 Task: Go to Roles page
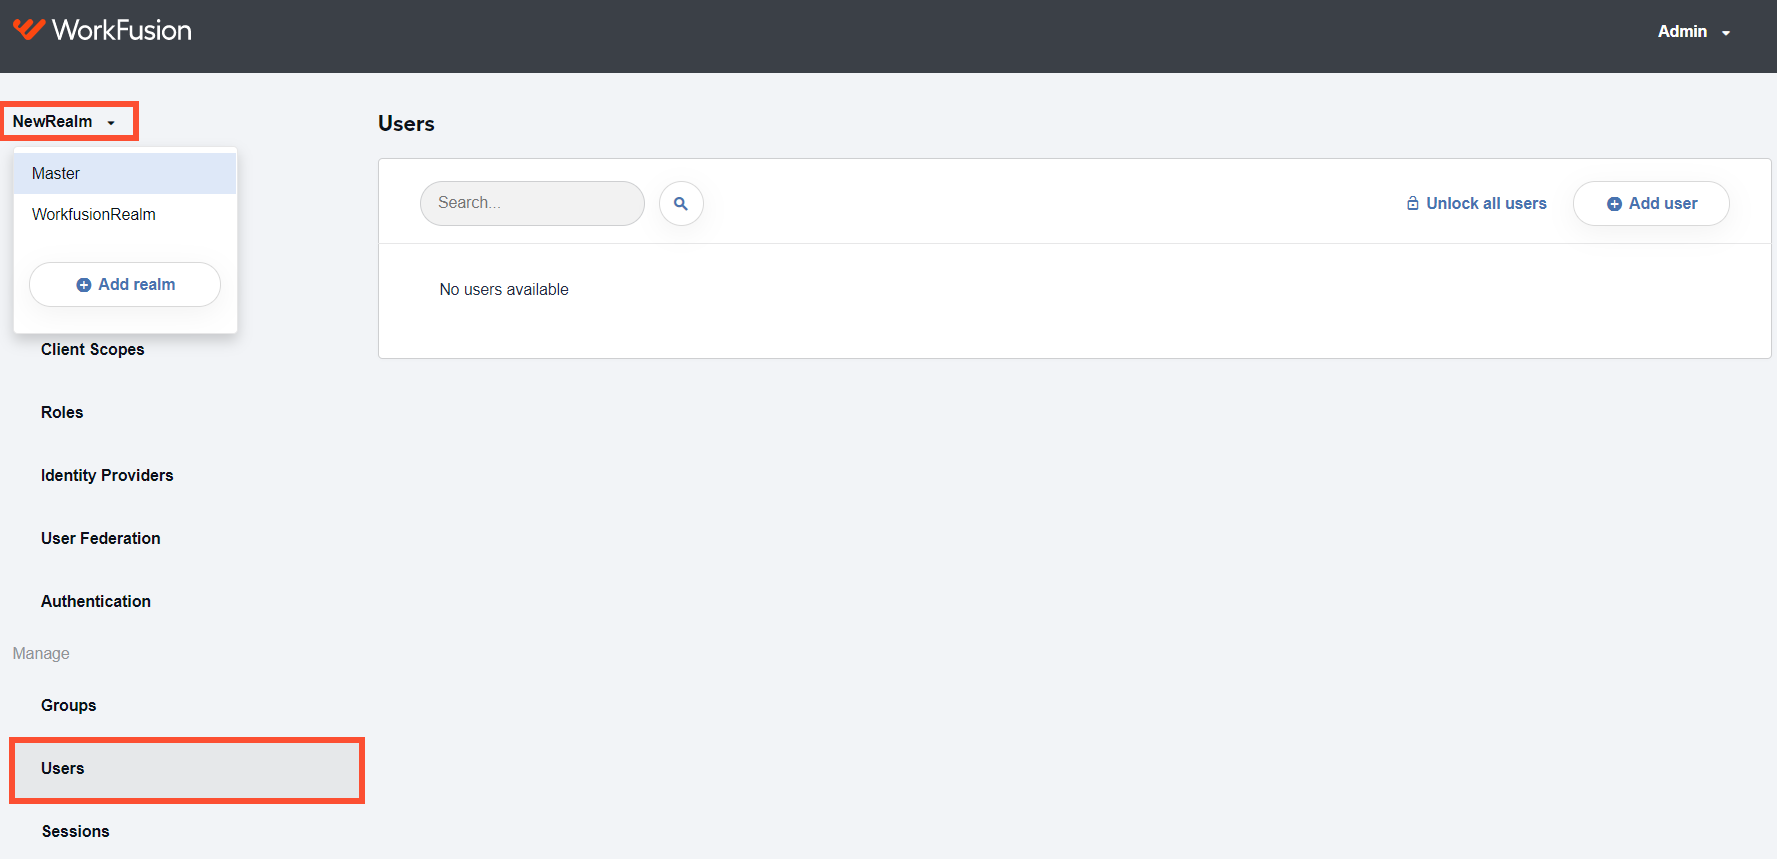62,412
